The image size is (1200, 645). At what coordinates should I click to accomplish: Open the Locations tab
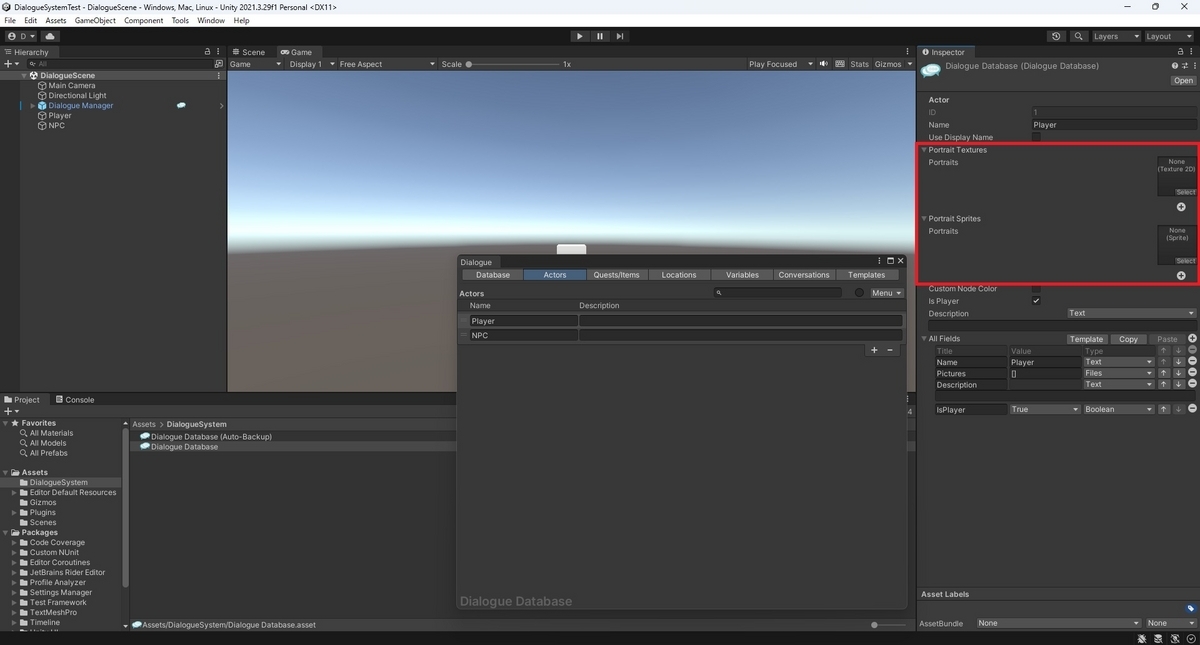(679, 275)
